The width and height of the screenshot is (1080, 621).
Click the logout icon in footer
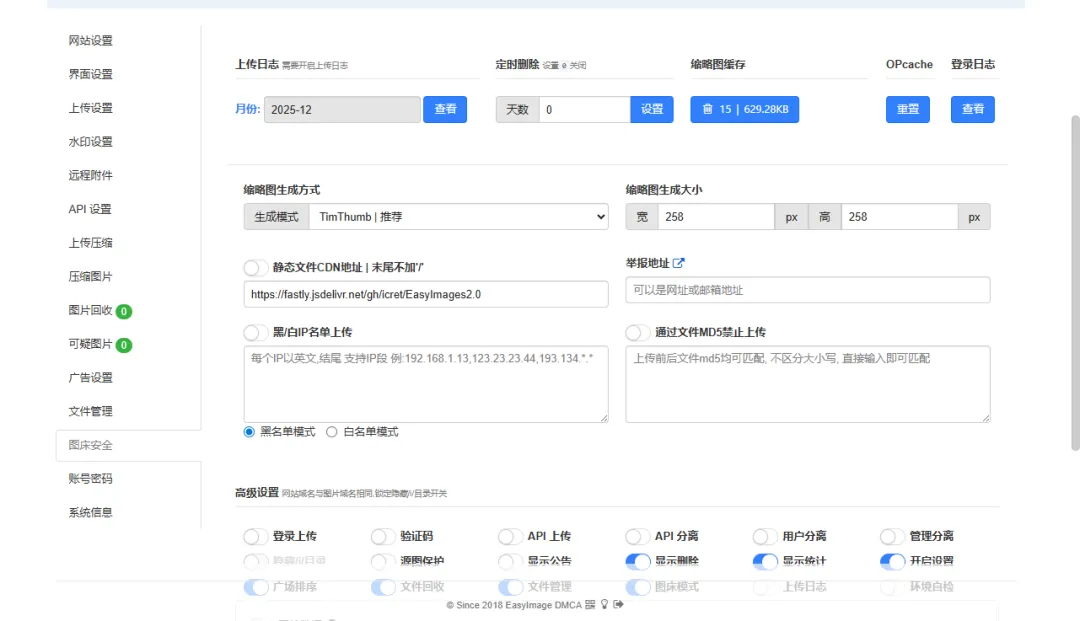tap(618, 605)
